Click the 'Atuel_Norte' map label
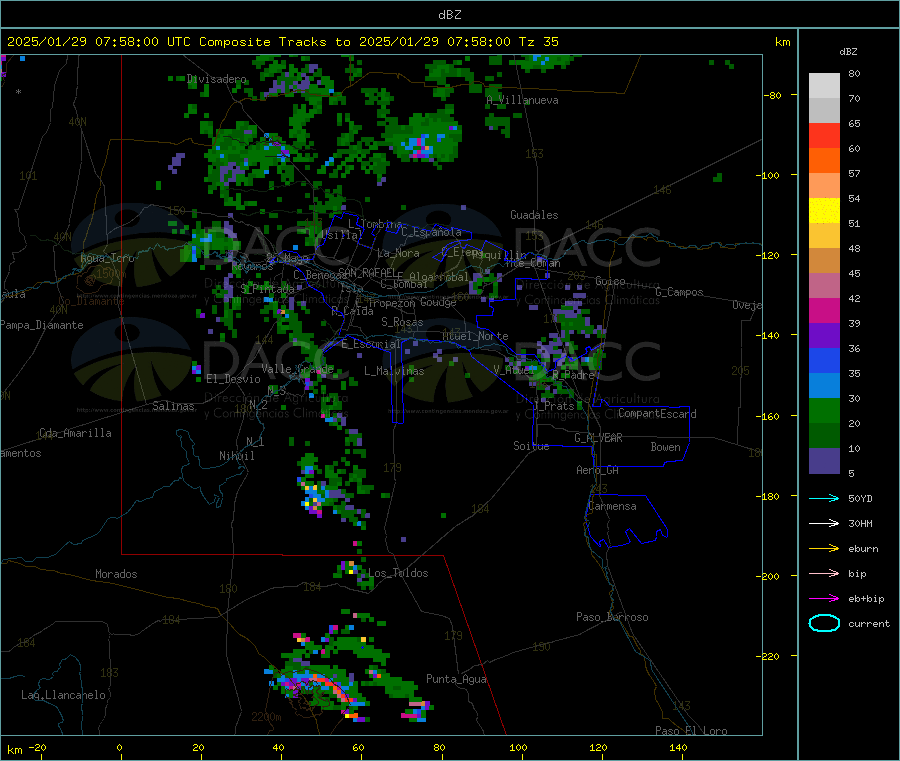Viewport: 900px width, 761px height. [x=475, y=336]
